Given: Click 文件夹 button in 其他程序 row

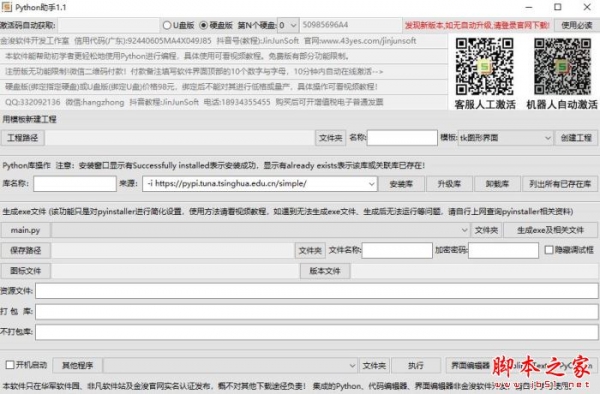Looking at the screenshot, I should [x=374, y=365].
